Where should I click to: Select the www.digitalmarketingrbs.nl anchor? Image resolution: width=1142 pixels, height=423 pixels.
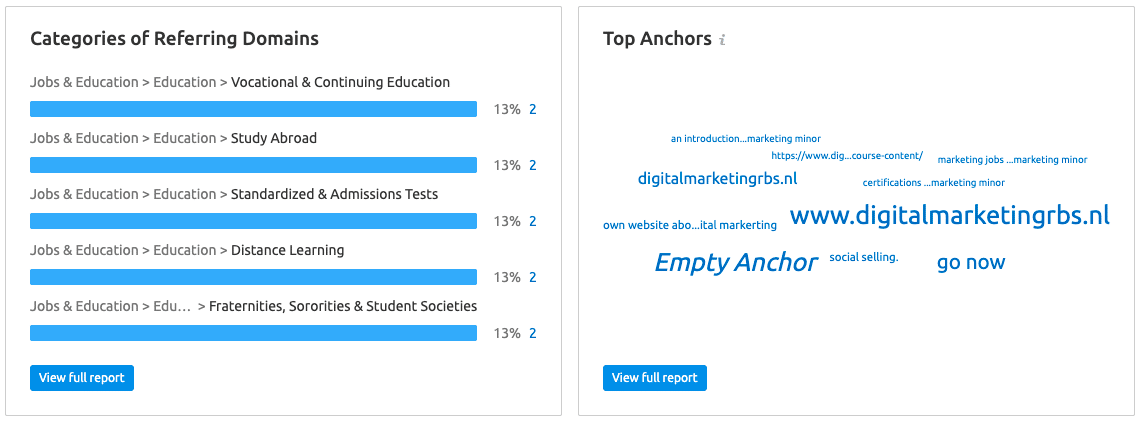[x=950, y=215]
